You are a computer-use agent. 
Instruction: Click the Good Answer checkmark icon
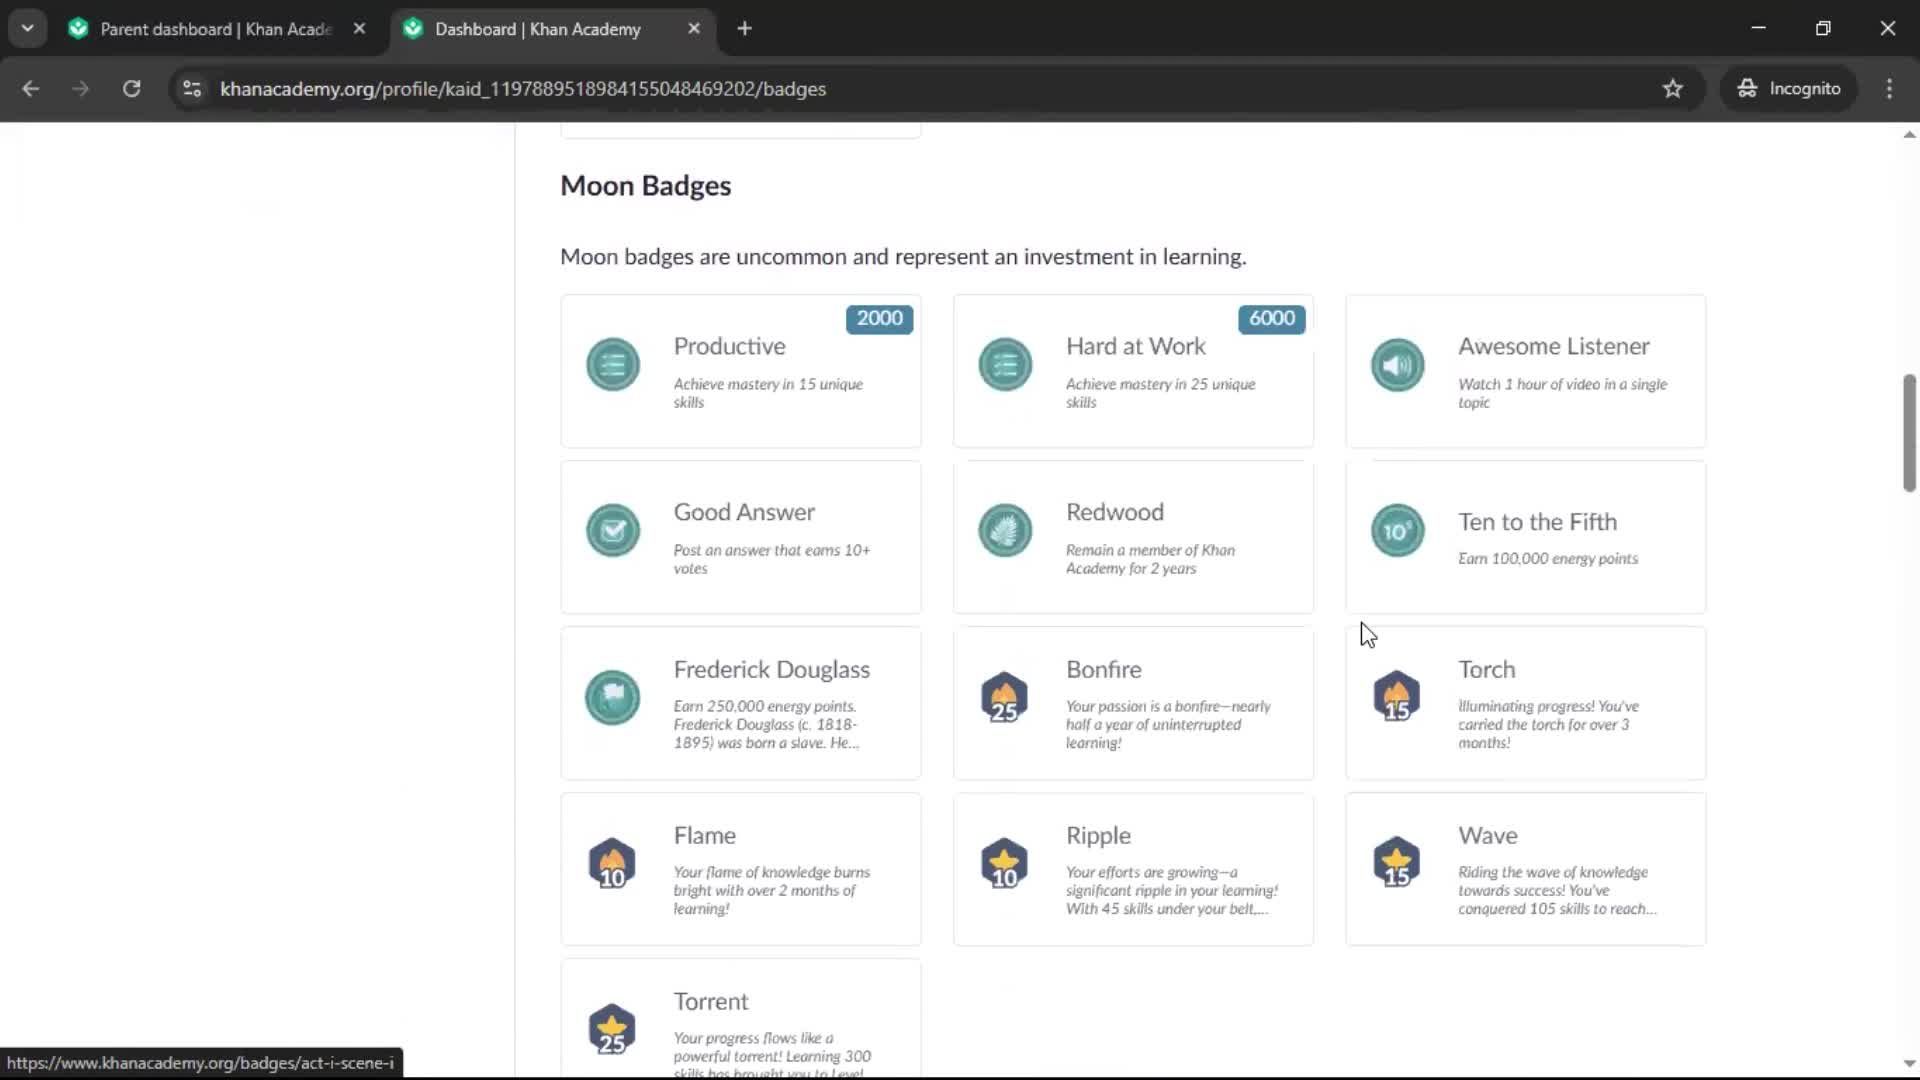613,531
